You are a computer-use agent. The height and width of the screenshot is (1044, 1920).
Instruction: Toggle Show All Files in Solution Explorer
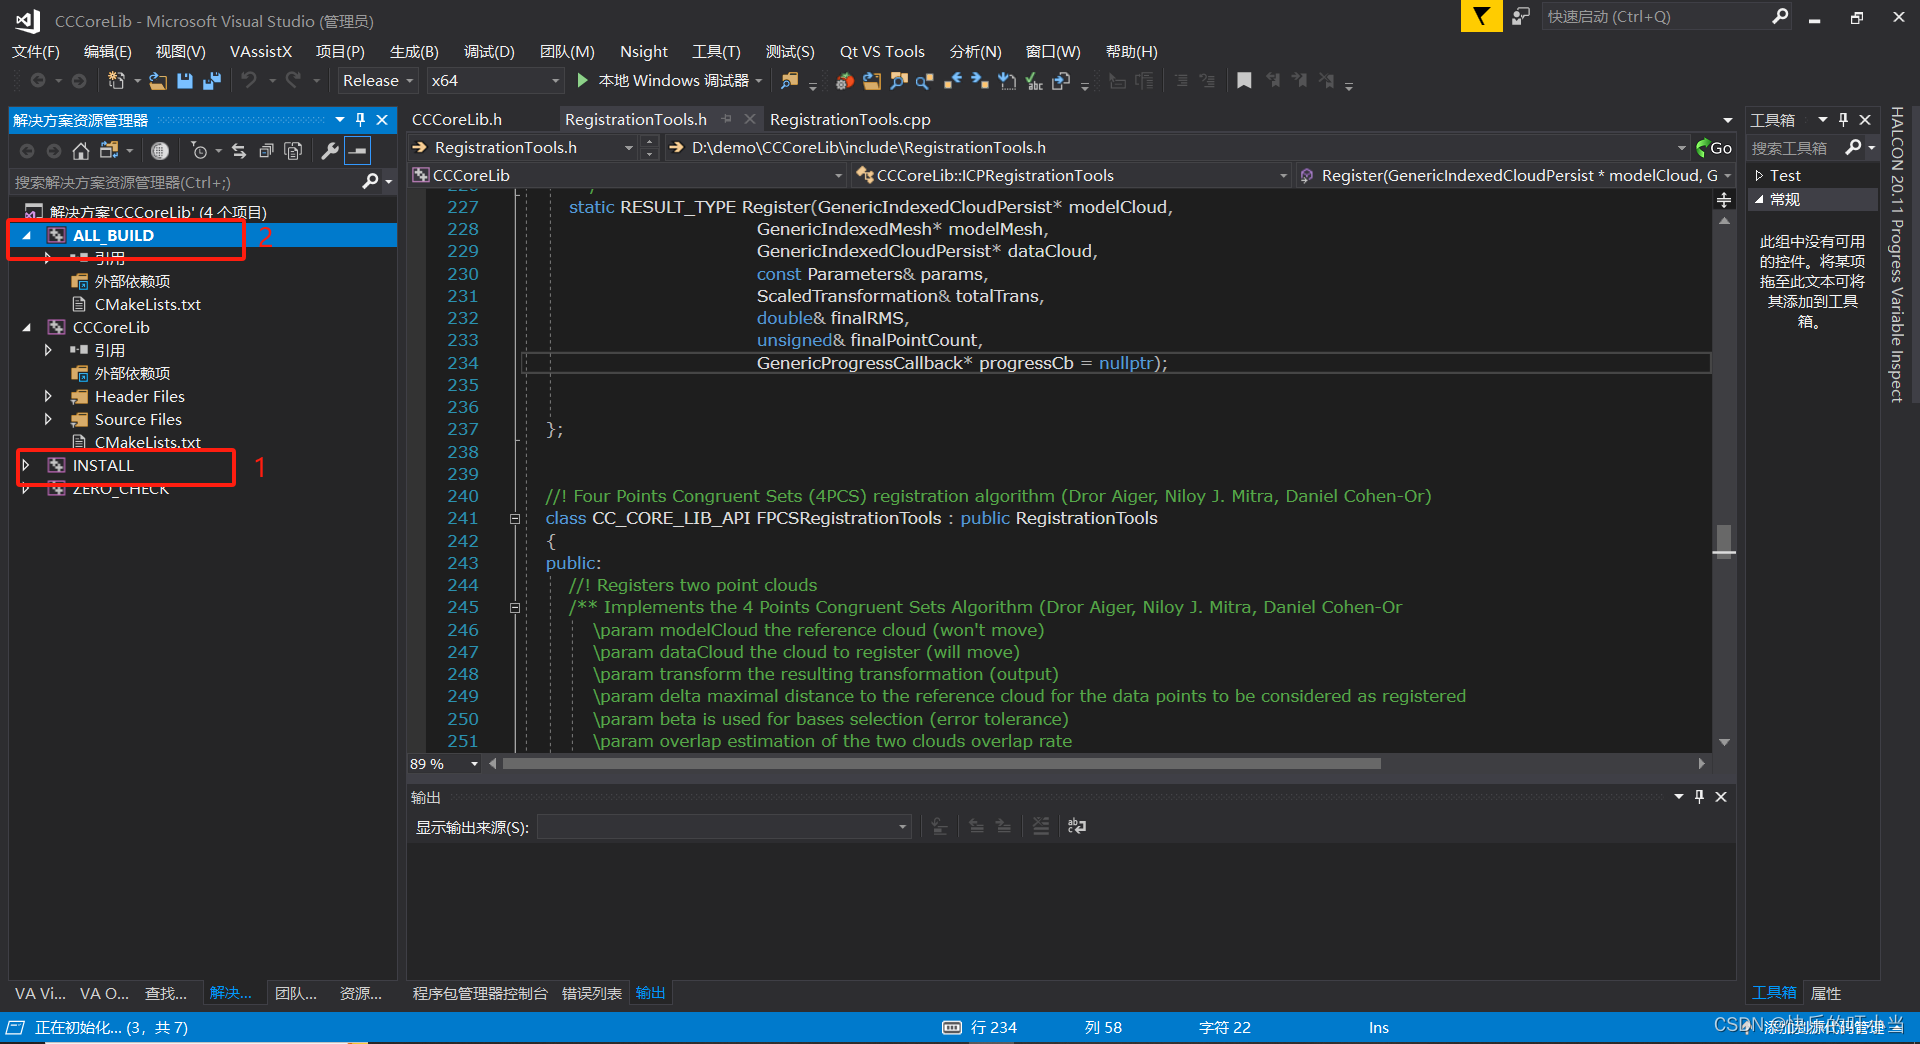pos(293,151)
